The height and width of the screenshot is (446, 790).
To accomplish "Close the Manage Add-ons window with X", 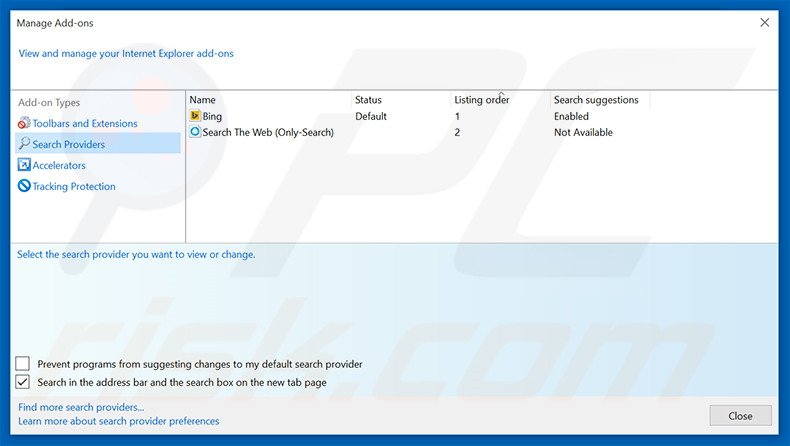I will coord(764,23).
